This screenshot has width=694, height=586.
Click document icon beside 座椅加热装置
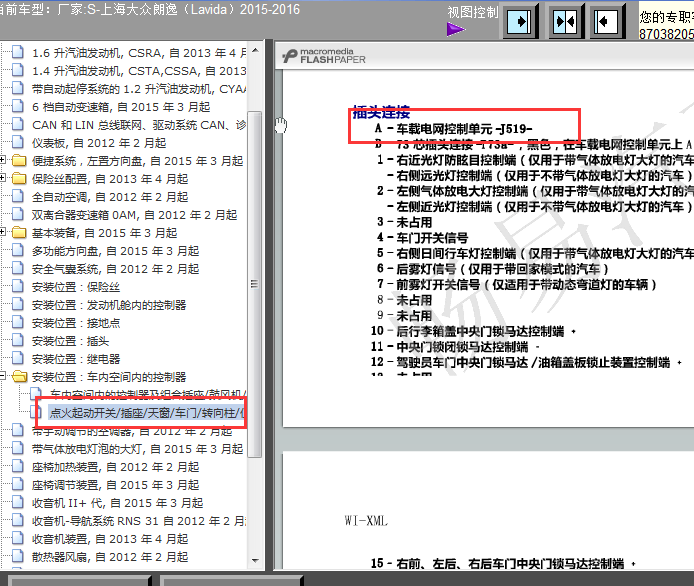[x=17, y=466]
